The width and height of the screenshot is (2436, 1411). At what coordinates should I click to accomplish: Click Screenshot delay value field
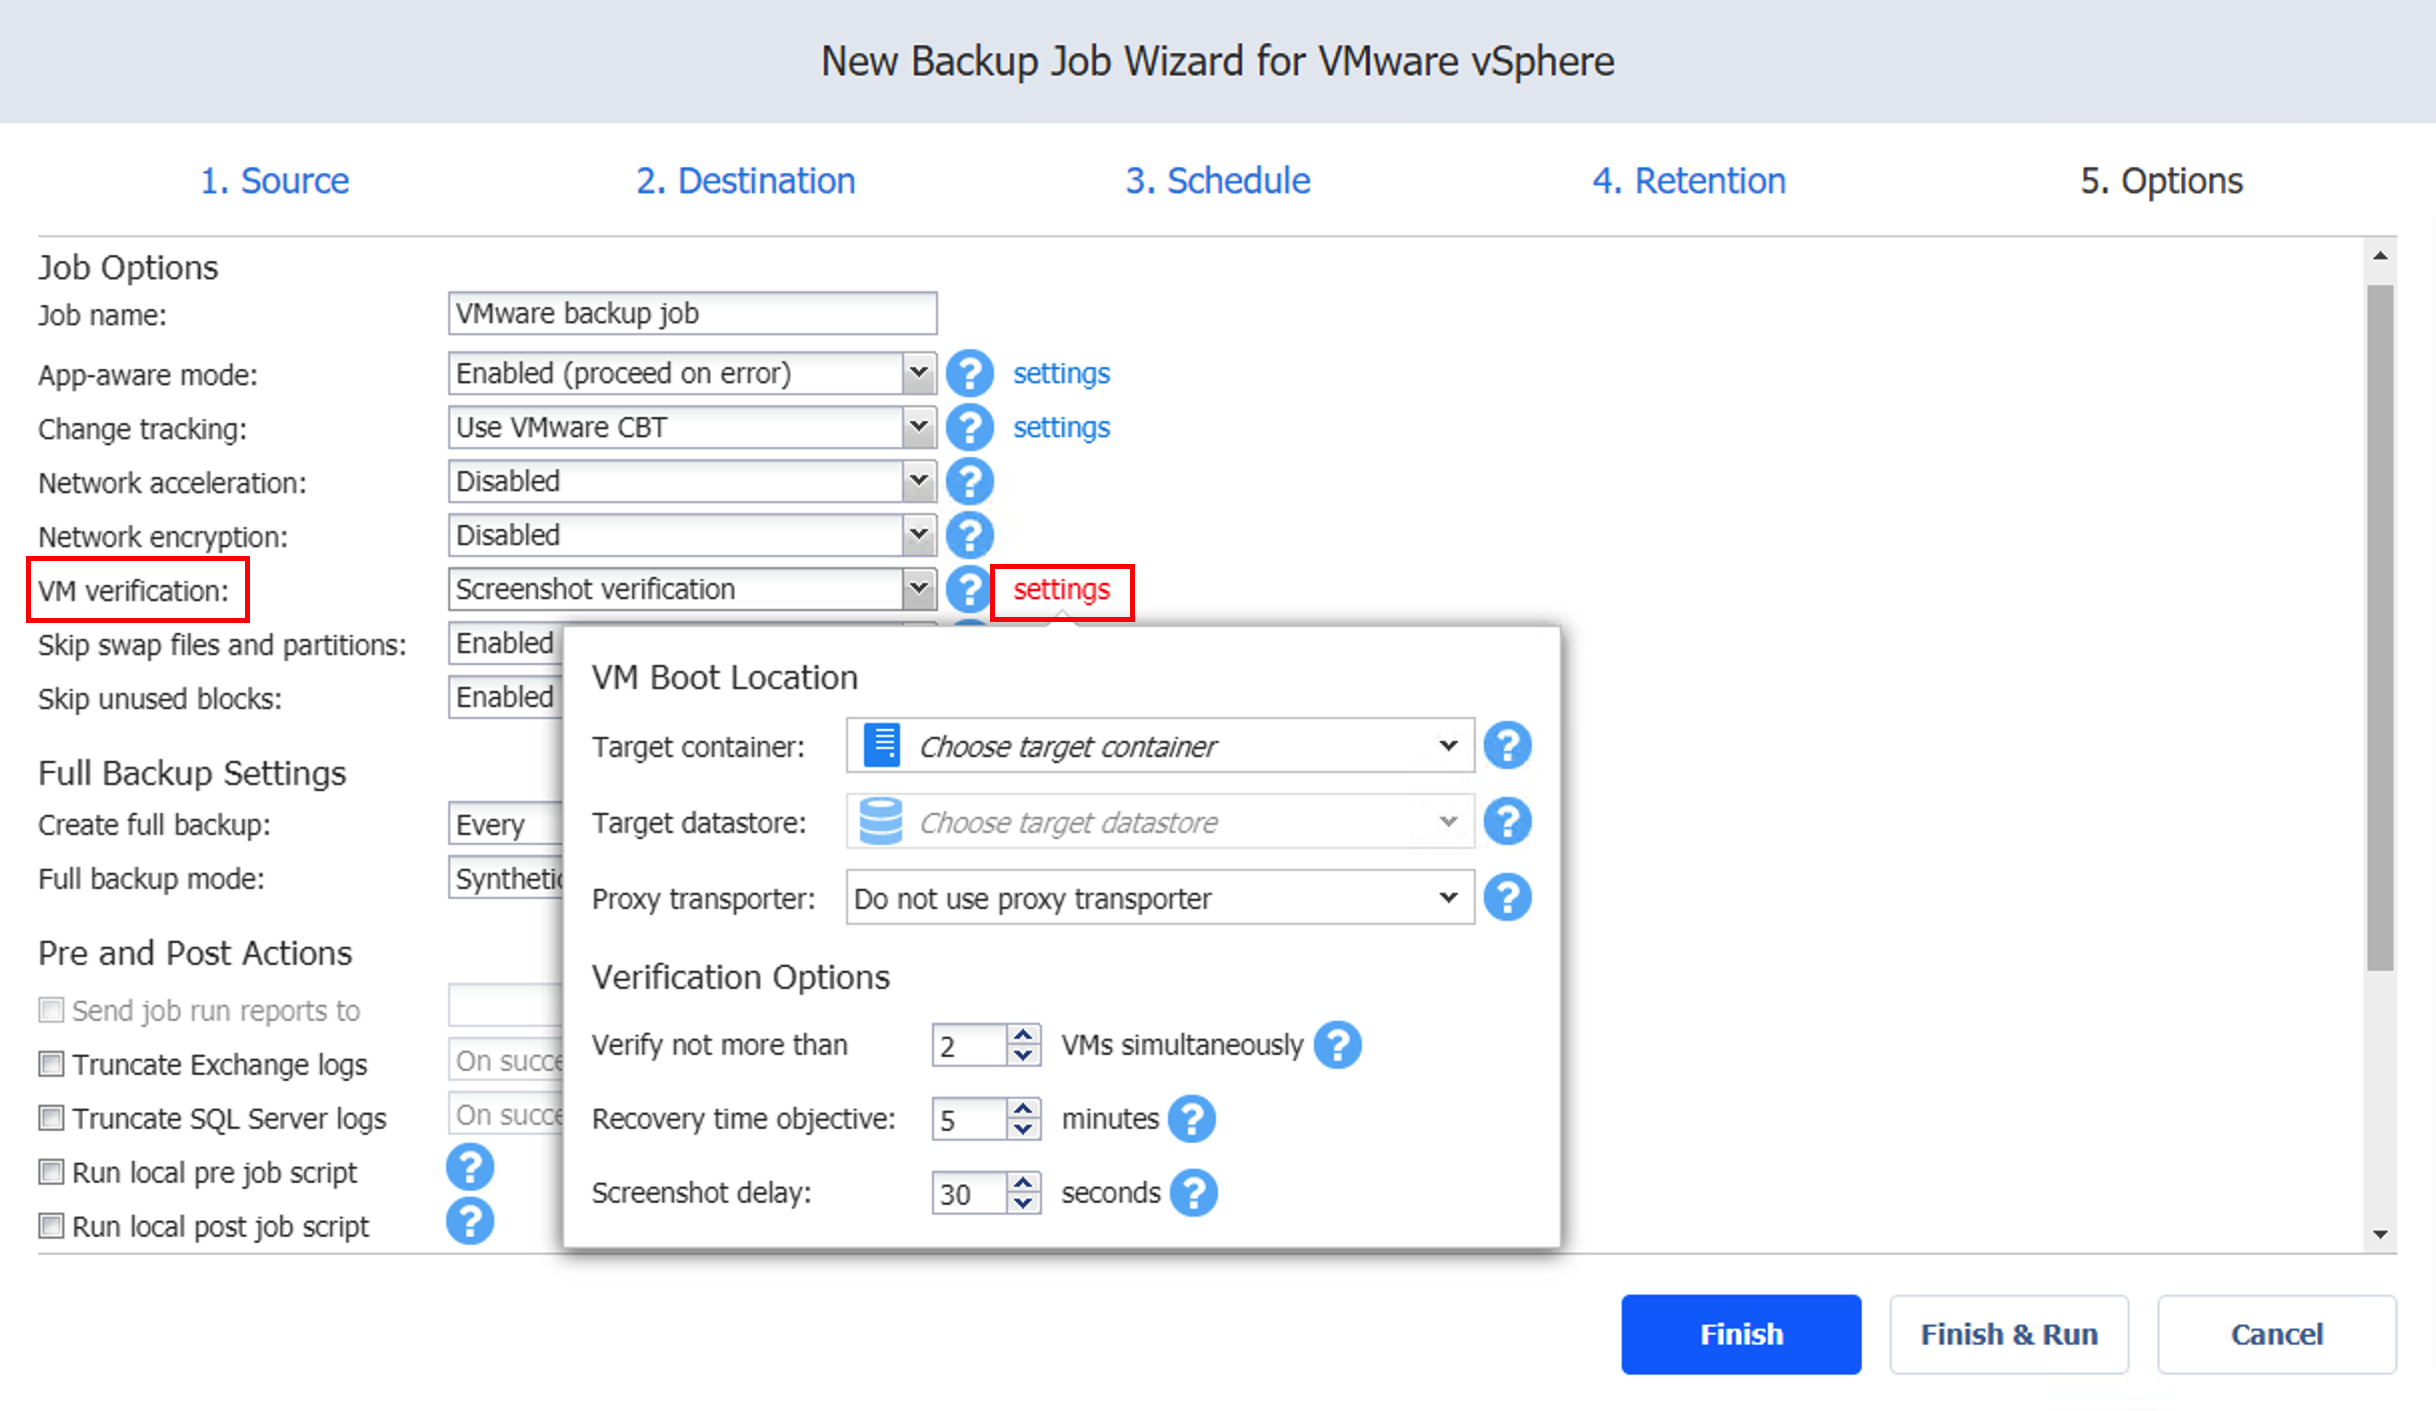coord(969,1193)
